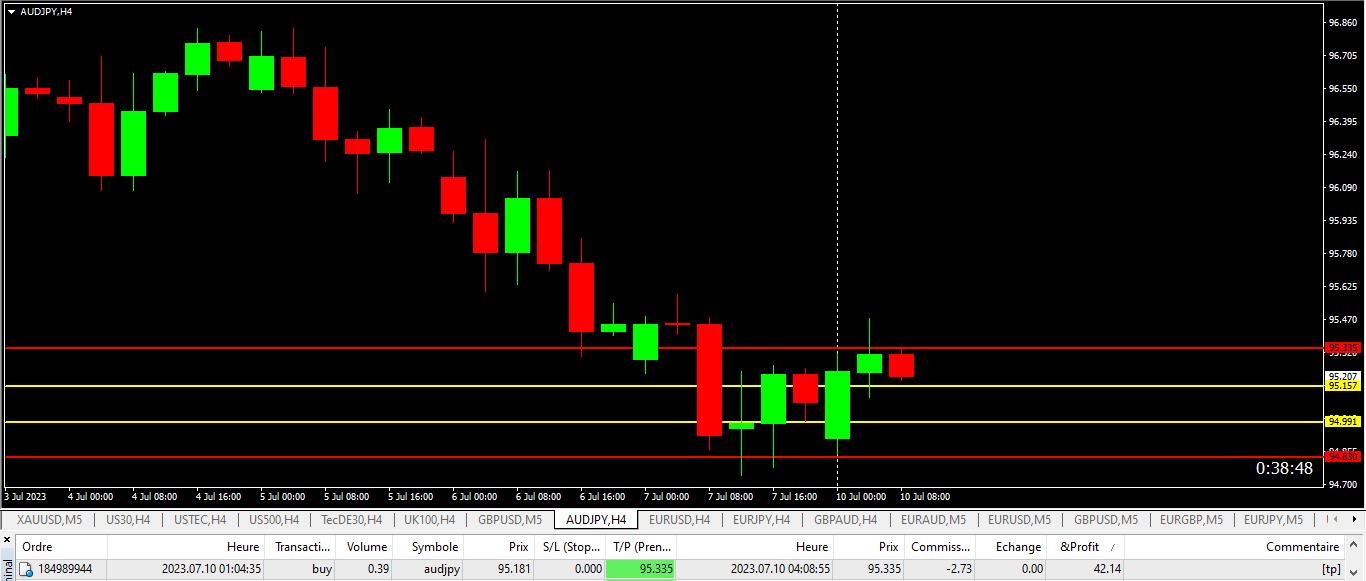The height and width of the screenshot is (581, 1366).
Task: Click the 0:38:48 candle countdown timer
Action: click(1284, 468)
